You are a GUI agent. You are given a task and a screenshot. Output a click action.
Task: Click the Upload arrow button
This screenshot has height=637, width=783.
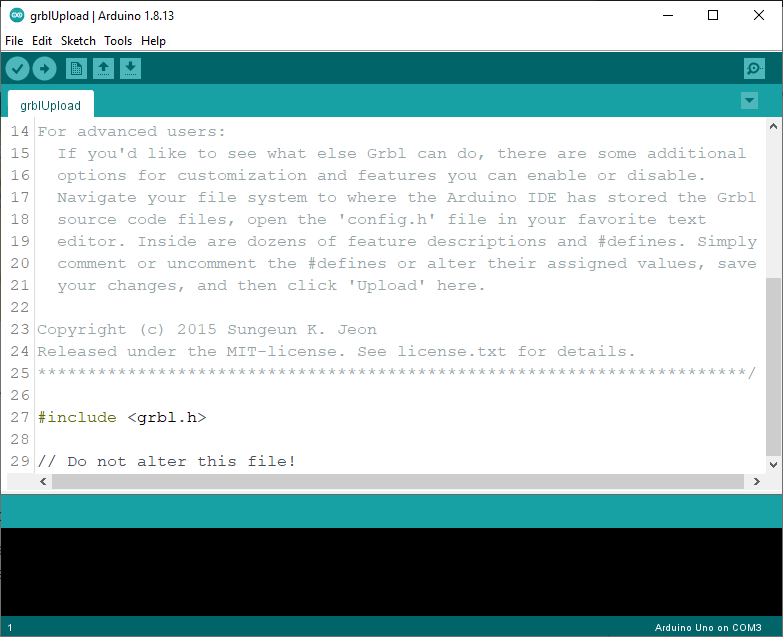click(x=44, y=68)
